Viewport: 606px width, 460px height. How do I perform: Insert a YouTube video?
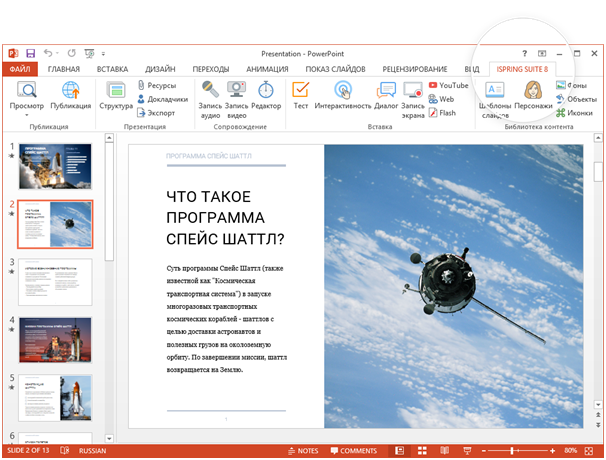(448, 85)
